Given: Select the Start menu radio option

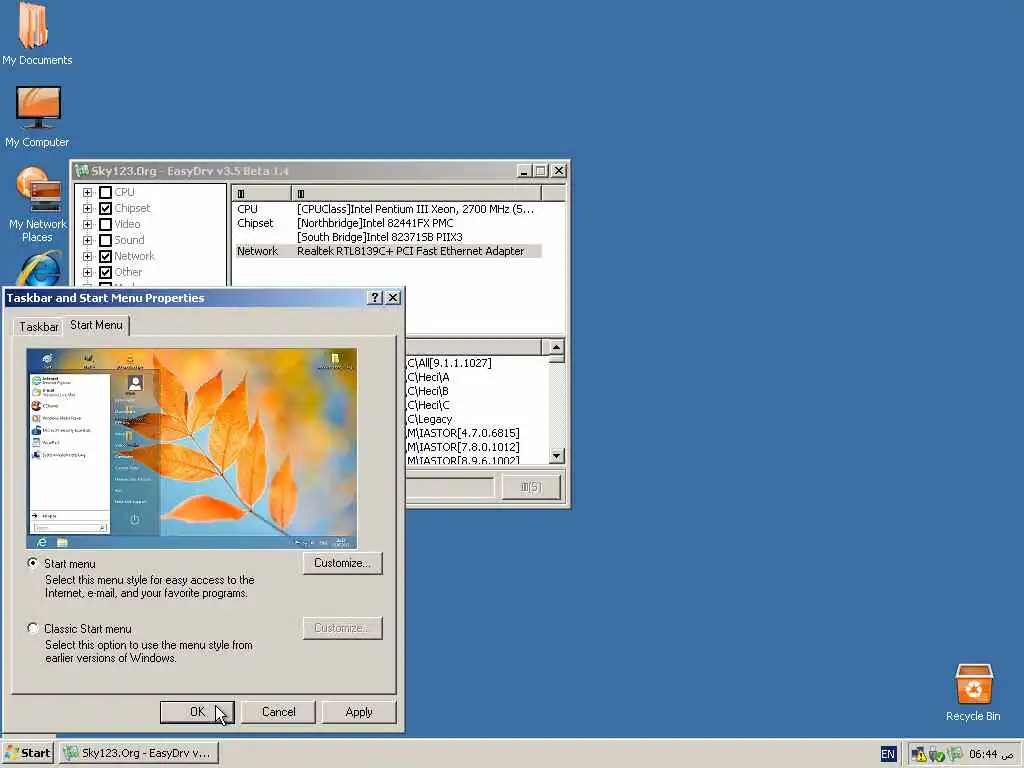Looking at the screenshot, I should [x=33, y=563].
